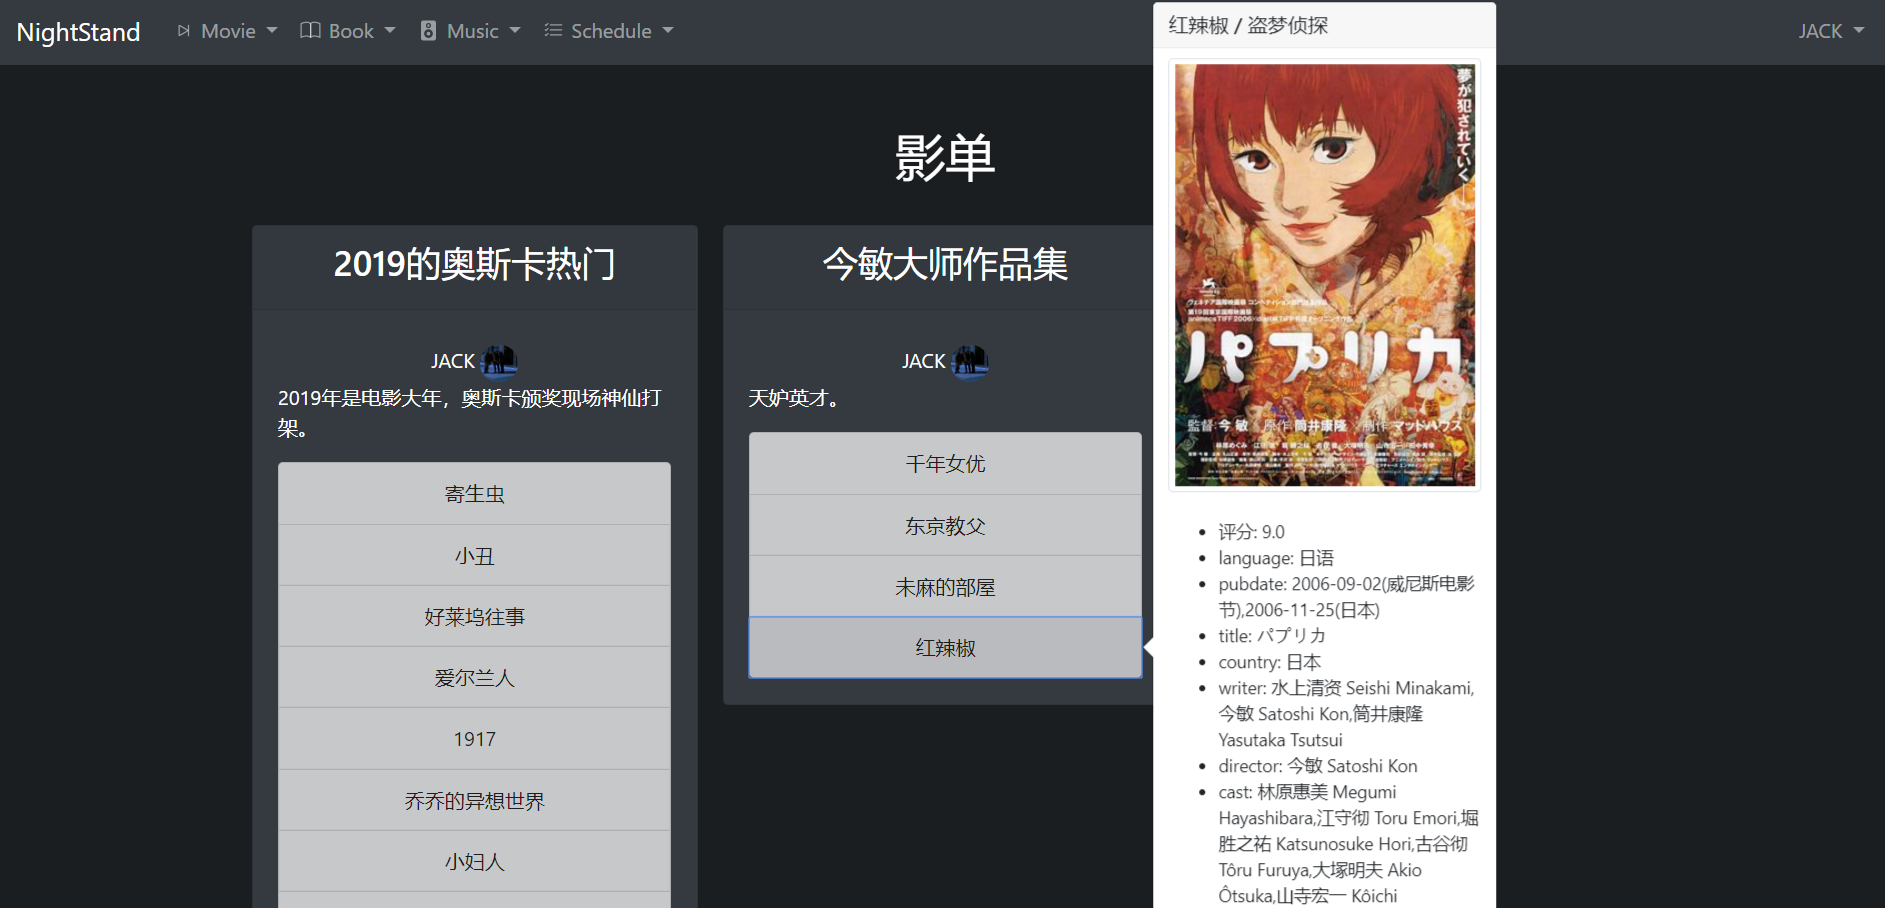1885x908 pixels.
Task: Click the Music speaker icon in navbar
Action: coord(429,31)
